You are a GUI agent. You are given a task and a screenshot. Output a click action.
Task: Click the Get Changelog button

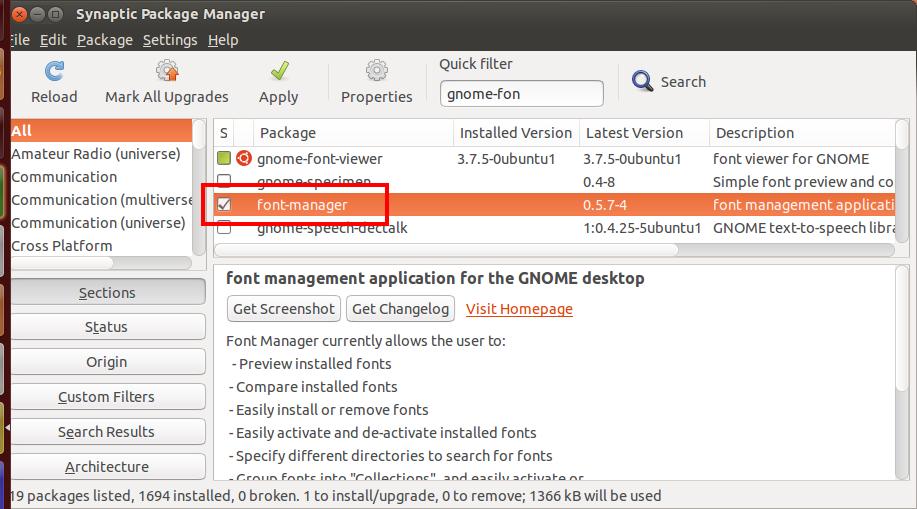401,309
